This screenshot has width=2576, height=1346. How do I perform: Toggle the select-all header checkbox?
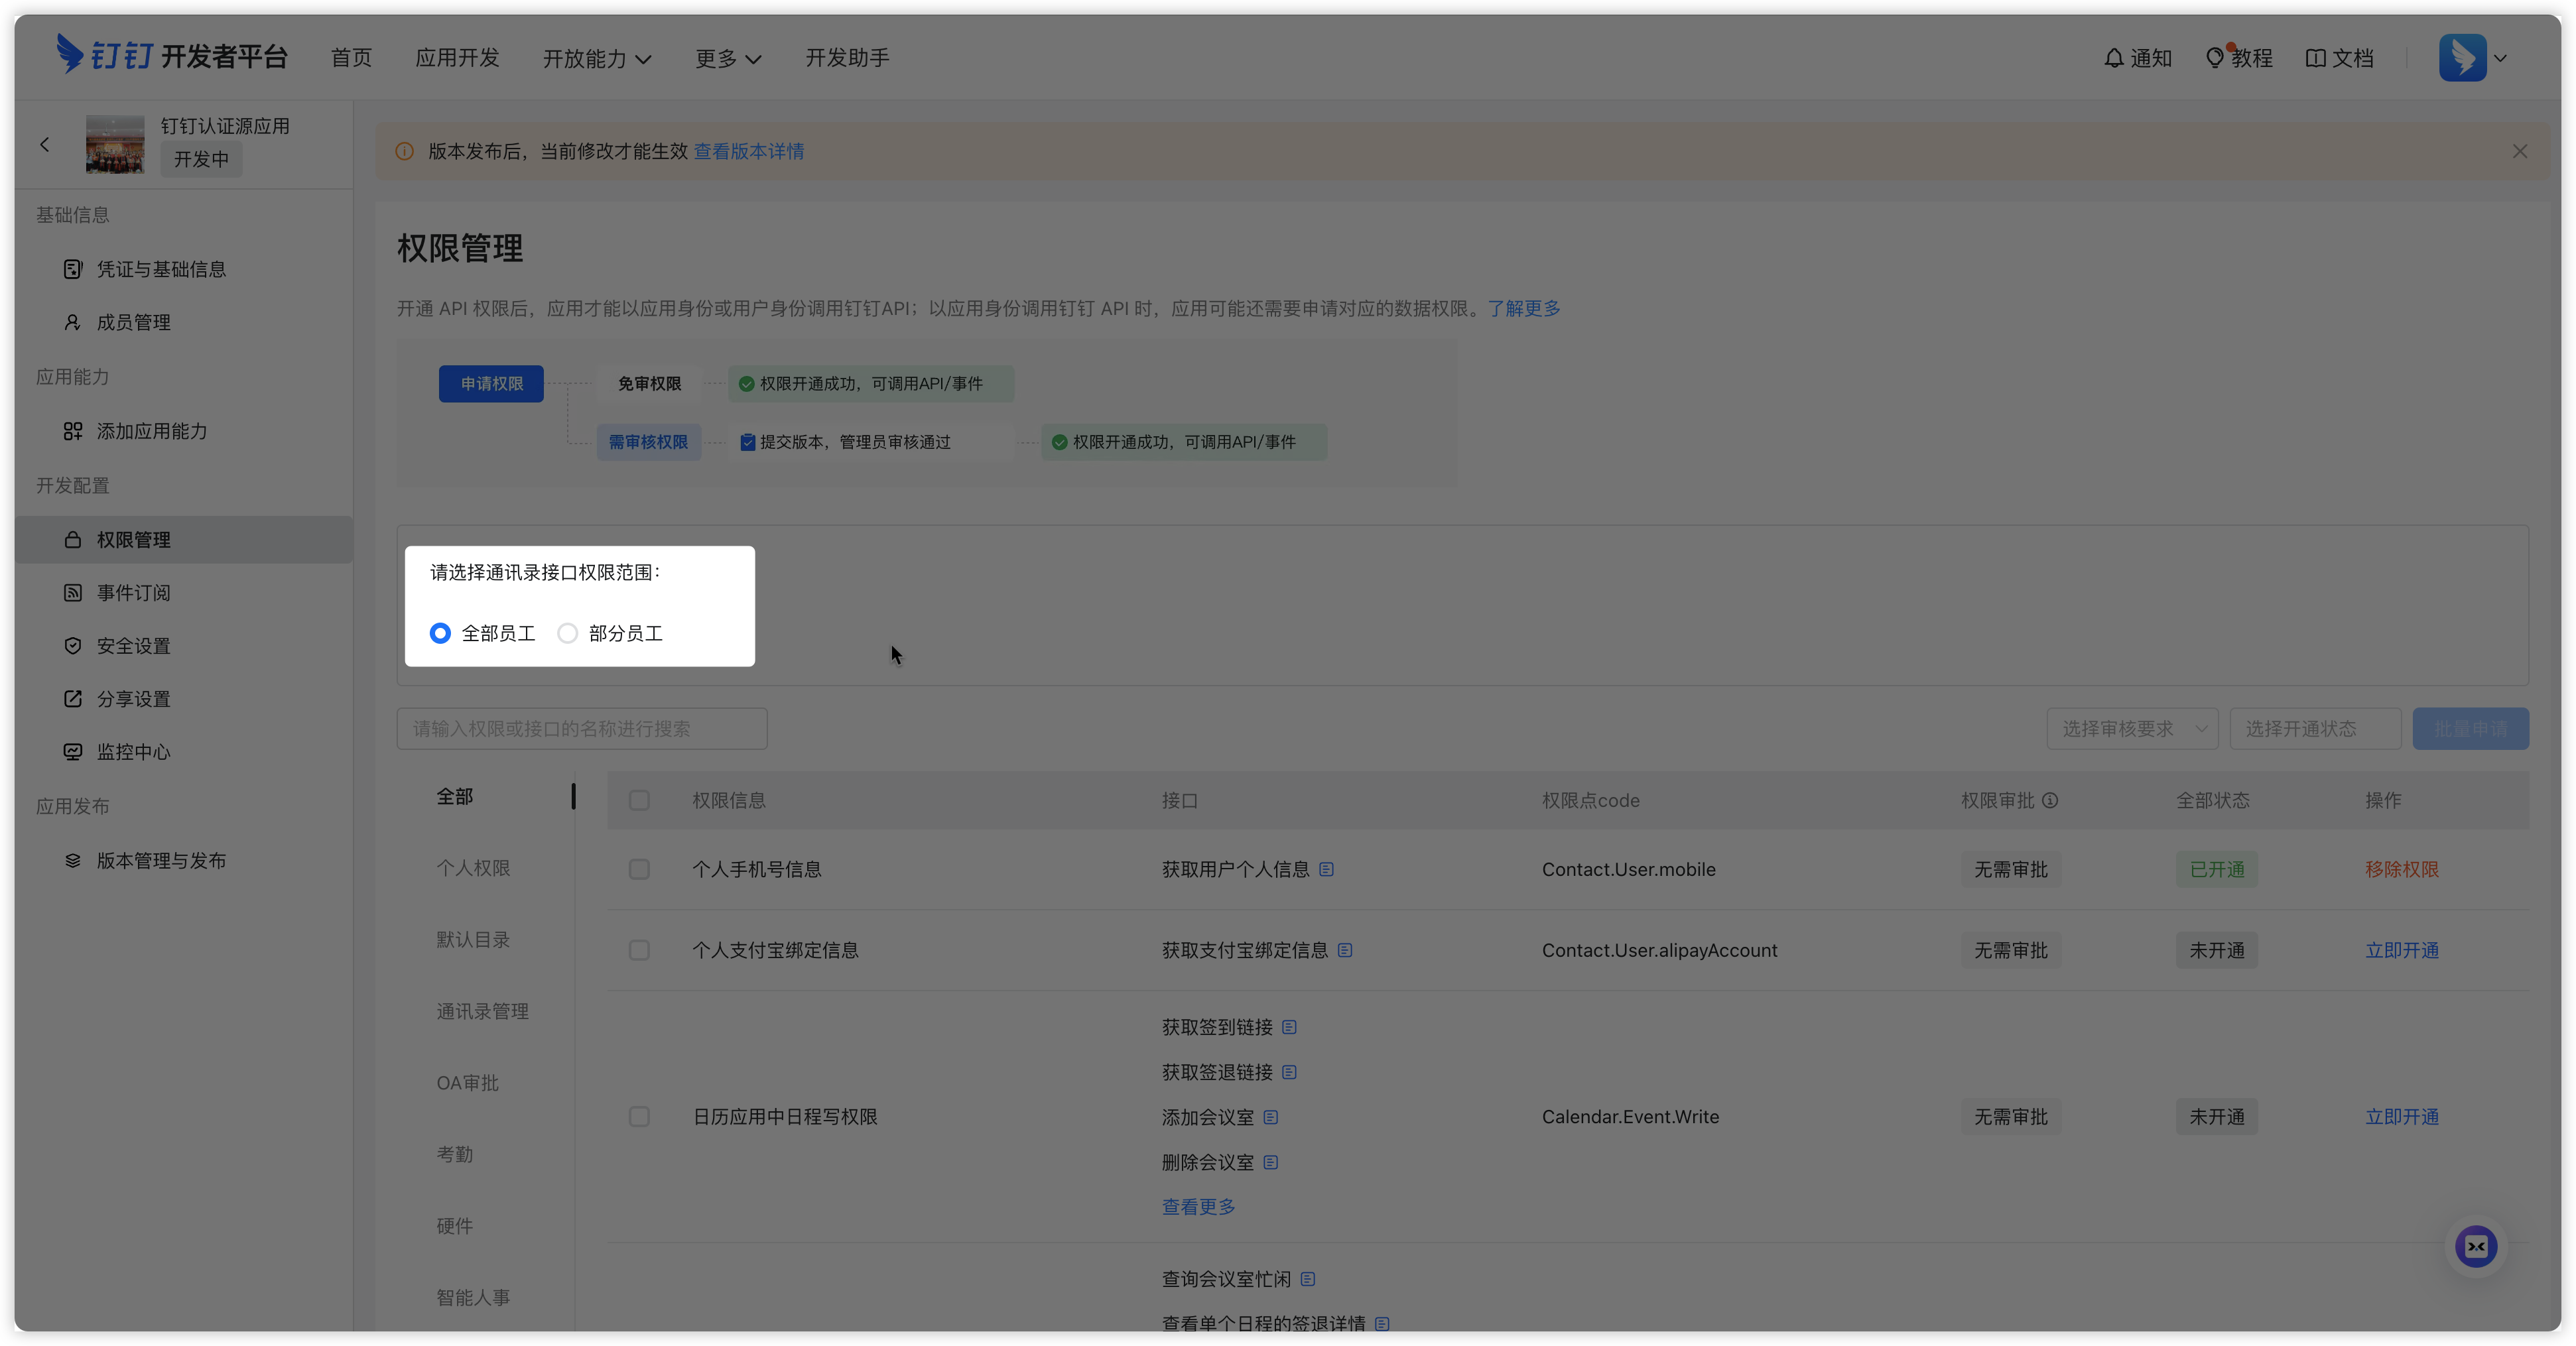639,800
